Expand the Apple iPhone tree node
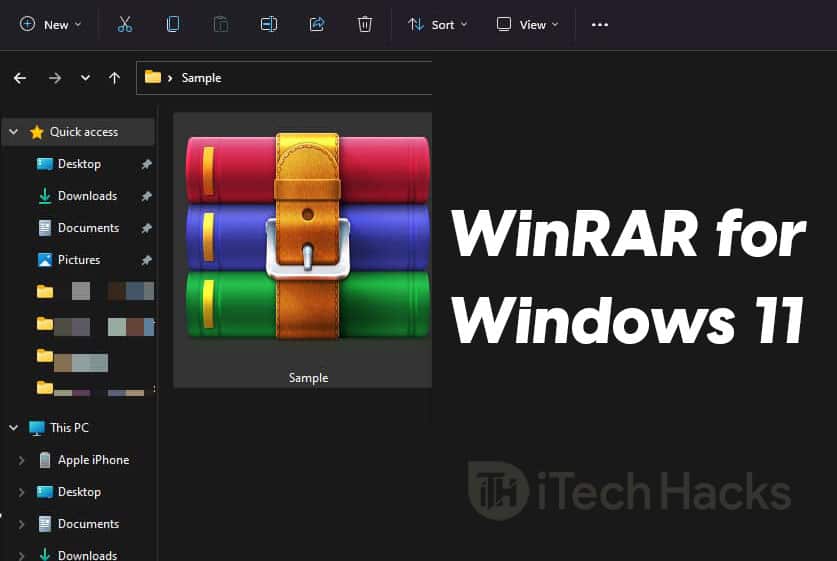837x561 pixels. pyautogui.click(x=22, y=460)
